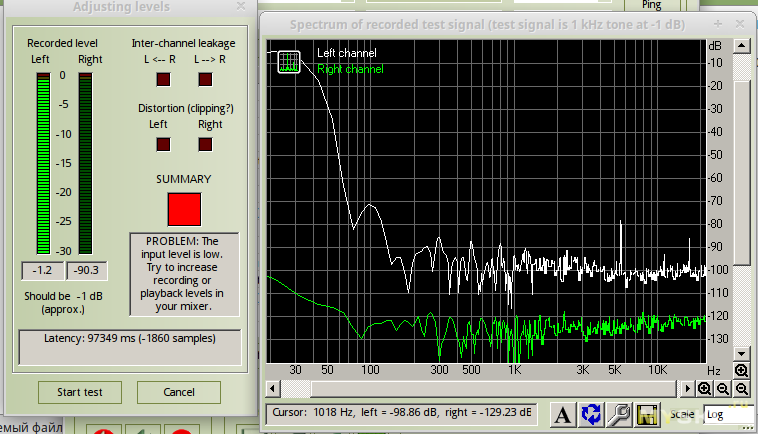The height and width of the screenshot is (434, 758).
Task: Click the 'Recorded level' heading
Action: [x=62, y=43]
